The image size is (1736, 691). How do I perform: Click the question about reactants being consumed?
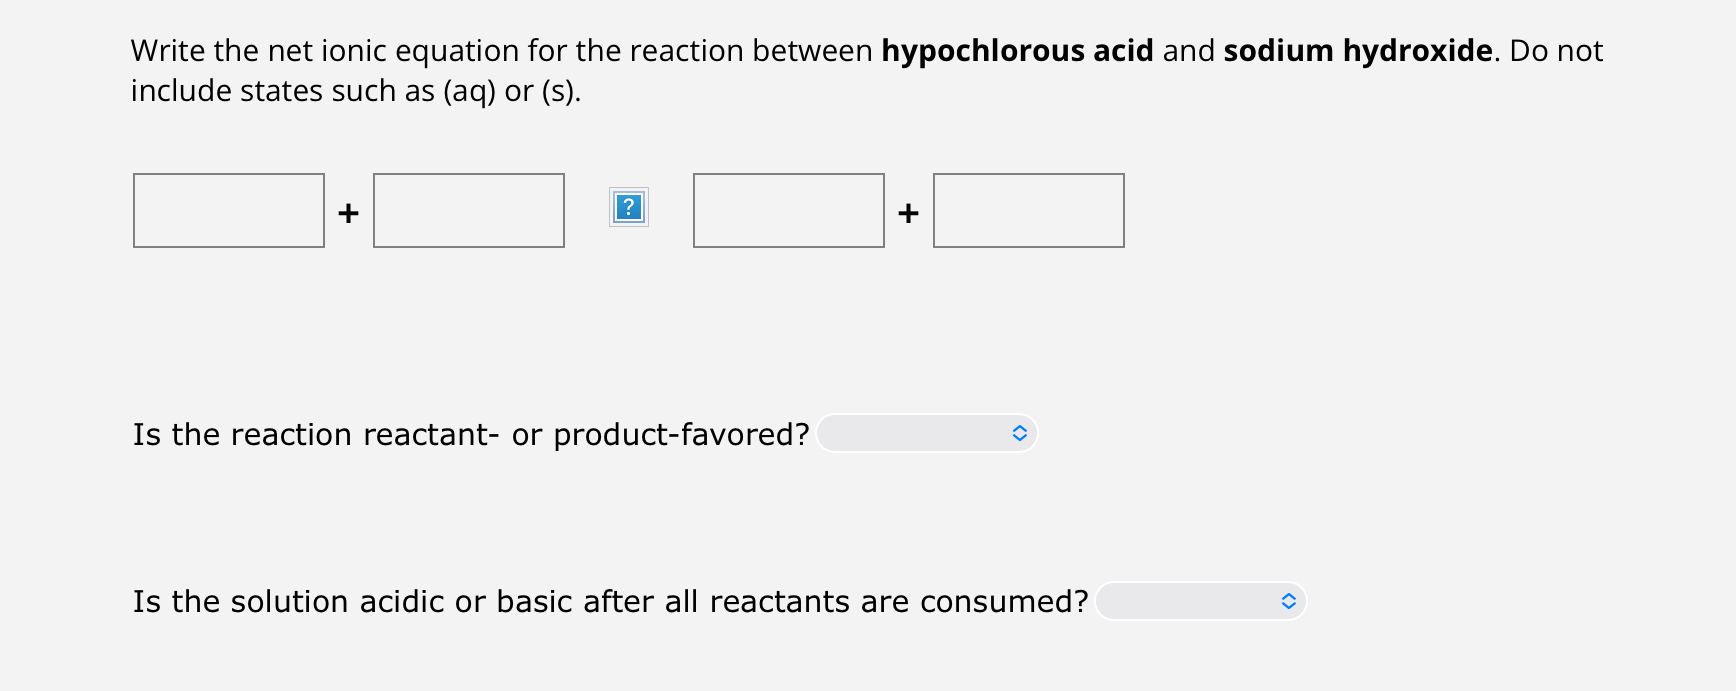coord(610,601)
